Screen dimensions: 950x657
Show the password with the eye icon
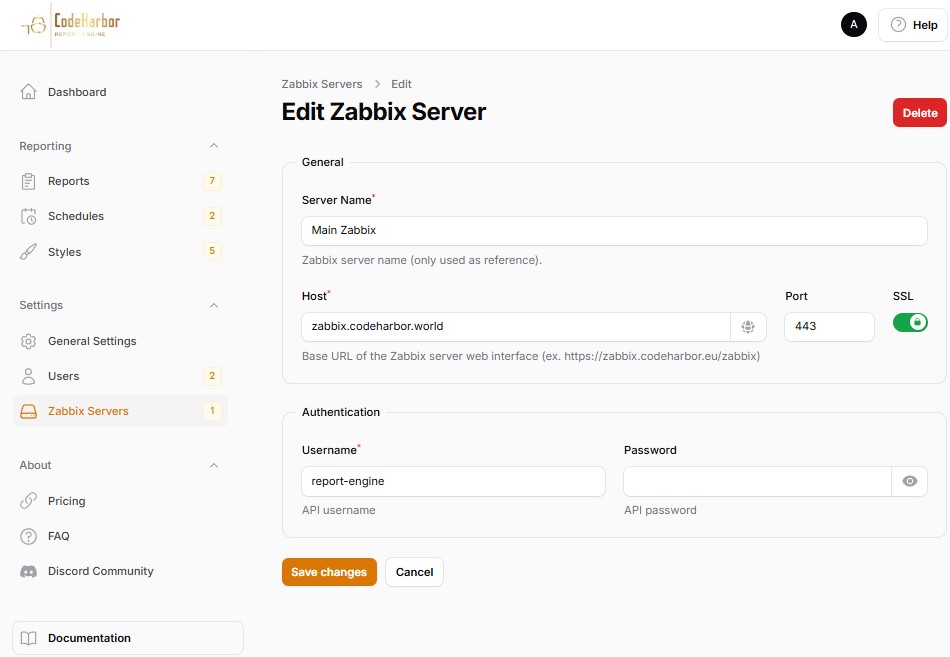909,481
